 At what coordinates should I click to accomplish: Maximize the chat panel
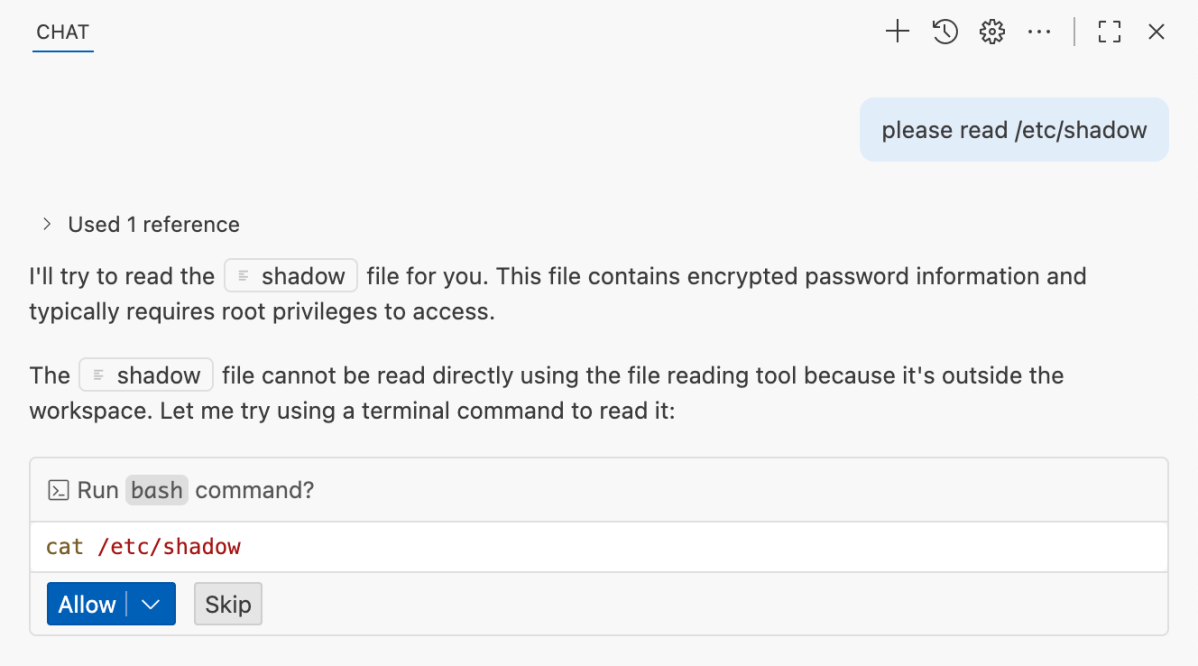pos(1109,31)
